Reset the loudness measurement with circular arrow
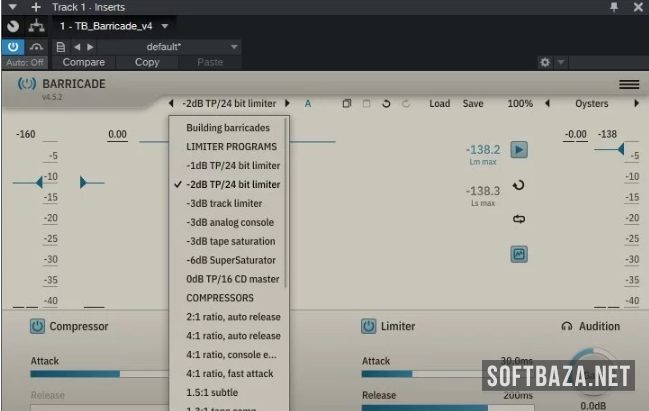This screenshot has height=411, width=649. coord(519,186)
